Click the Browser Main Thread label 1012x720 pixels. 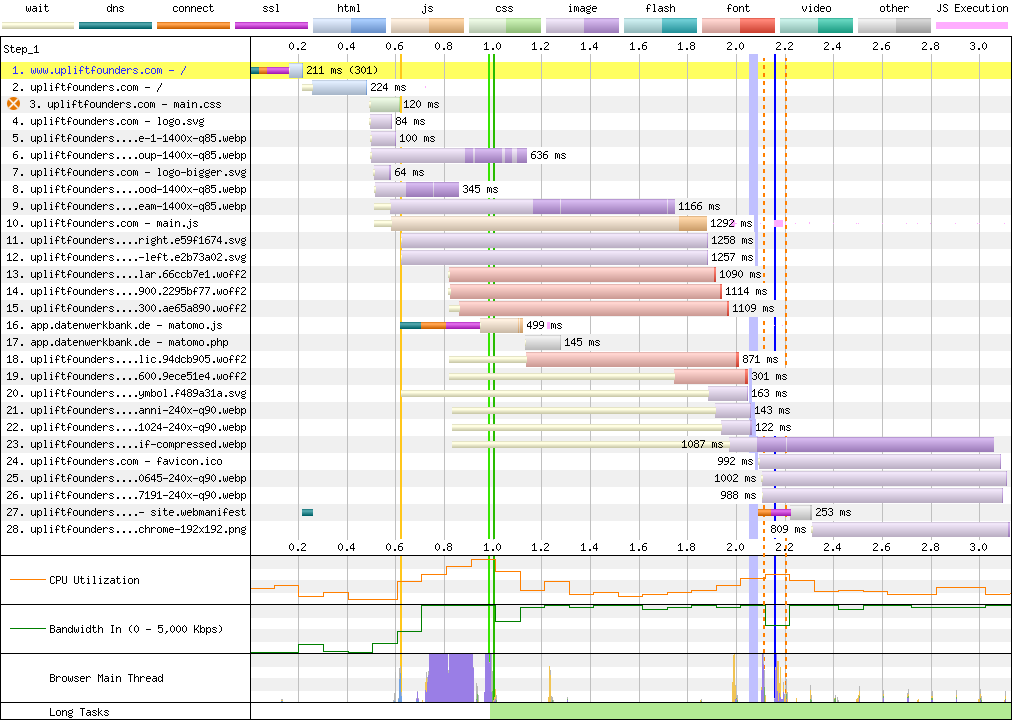(x=106, y=678)
